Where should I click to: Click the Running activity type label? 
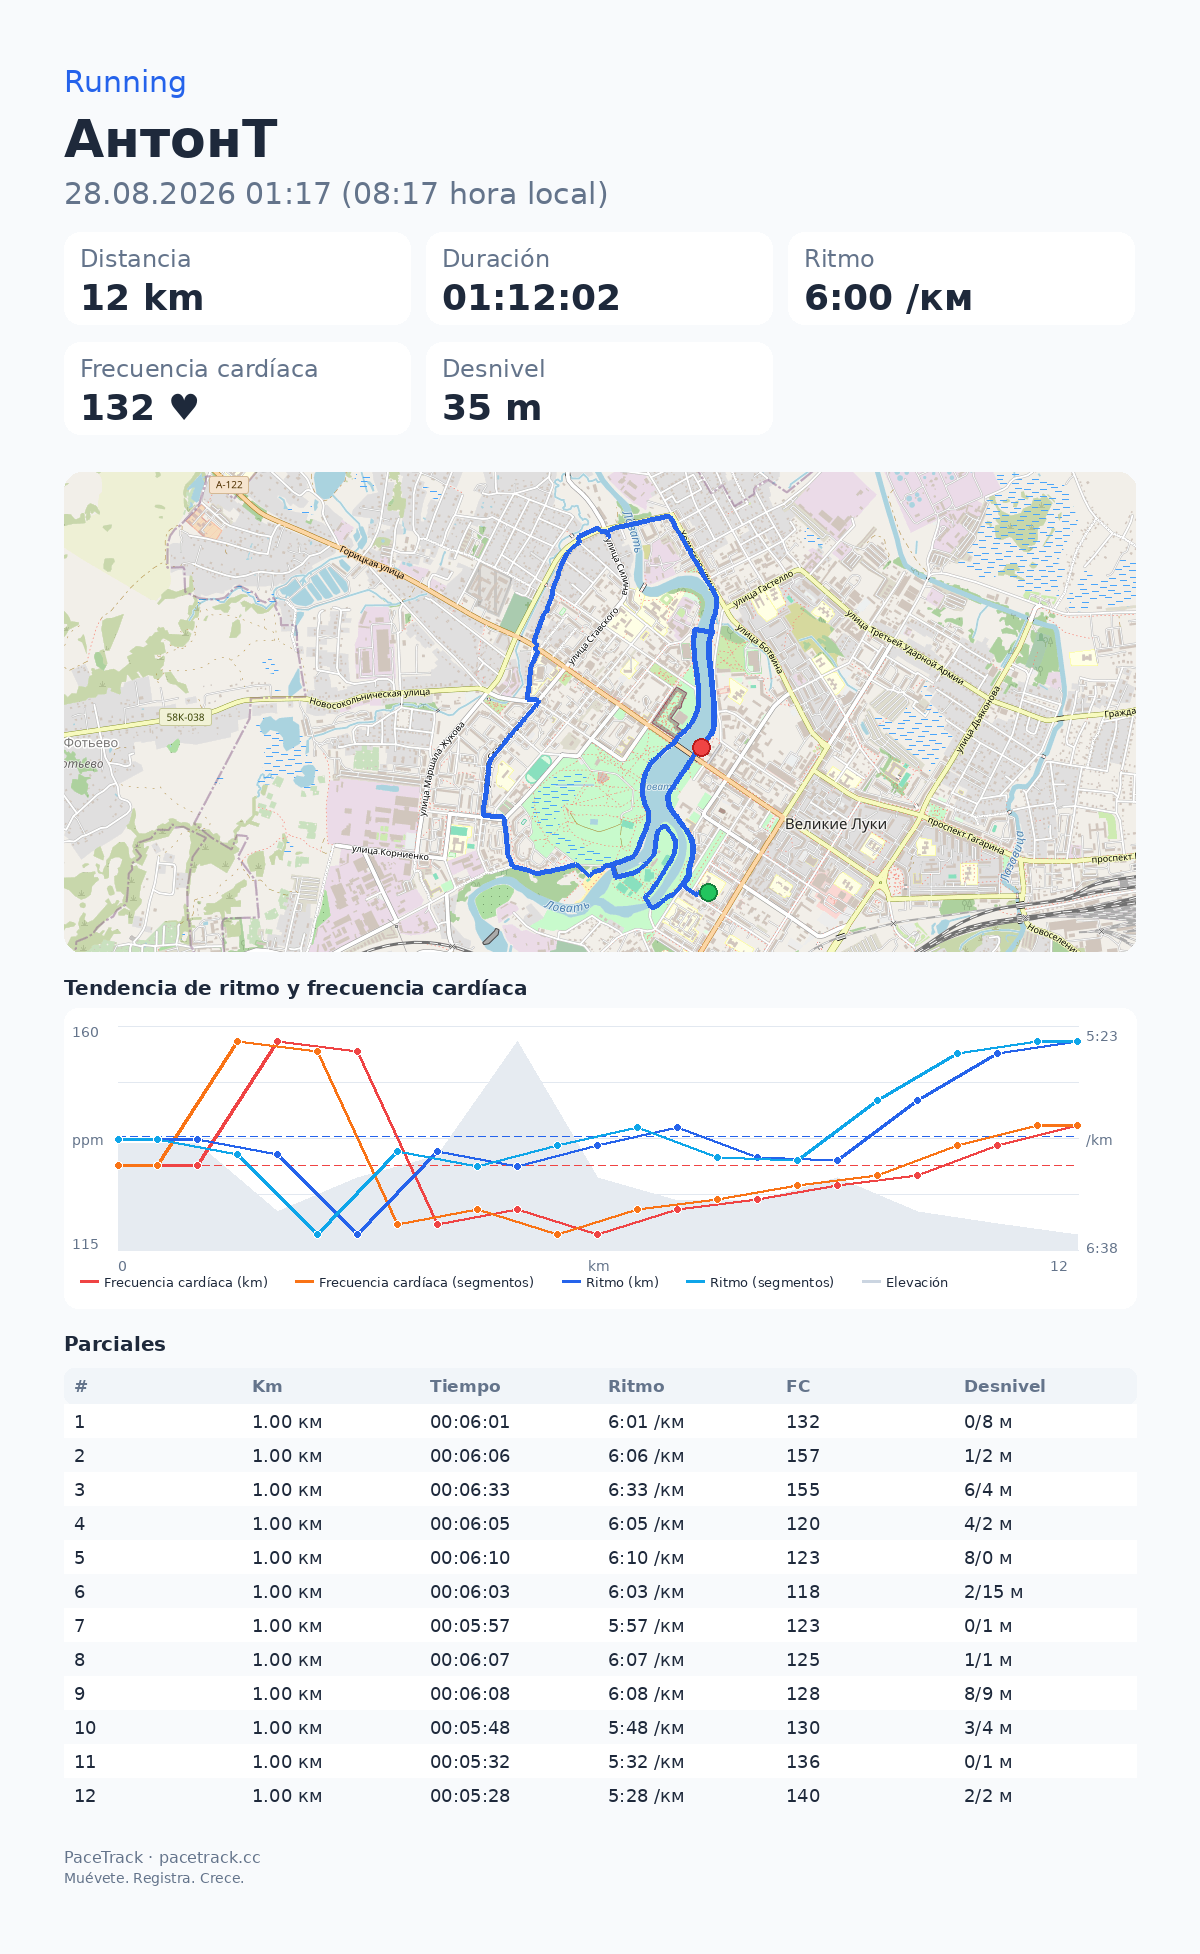pyautogui.click(x=125, y=82)
